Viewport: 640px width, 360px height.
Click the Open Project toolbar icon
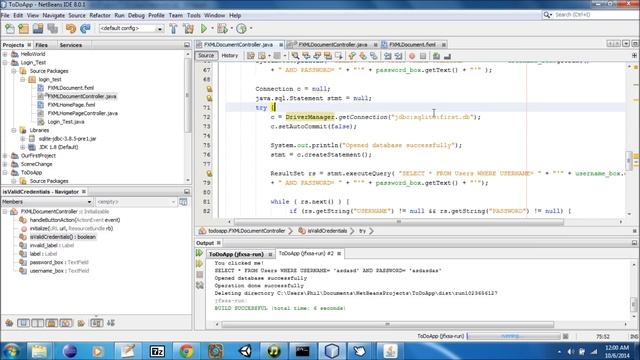[38, 29]
